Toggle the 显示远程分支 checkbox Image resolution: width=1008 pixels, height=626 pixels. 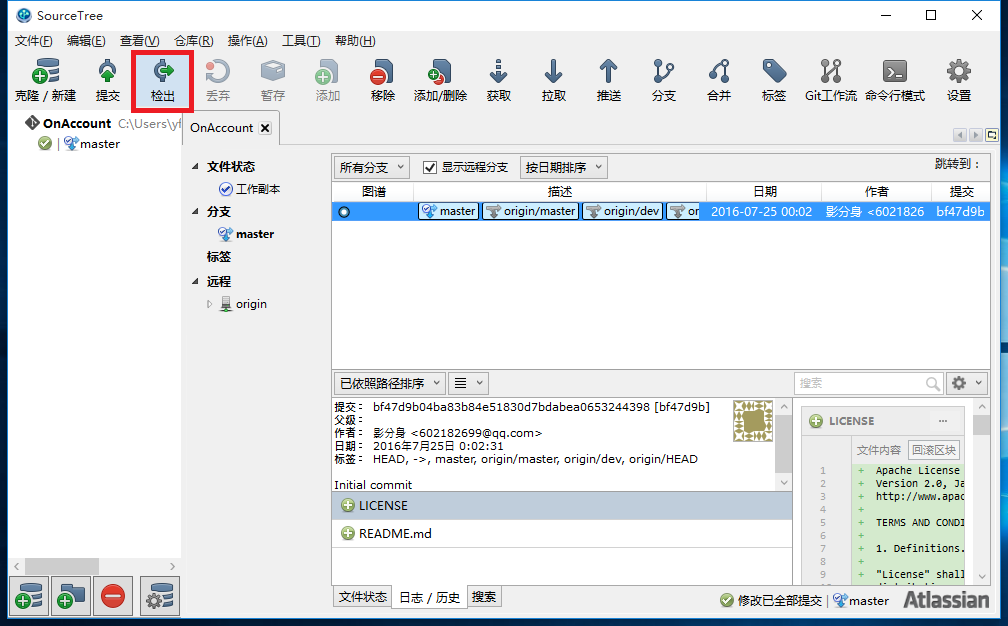point(430,168)
